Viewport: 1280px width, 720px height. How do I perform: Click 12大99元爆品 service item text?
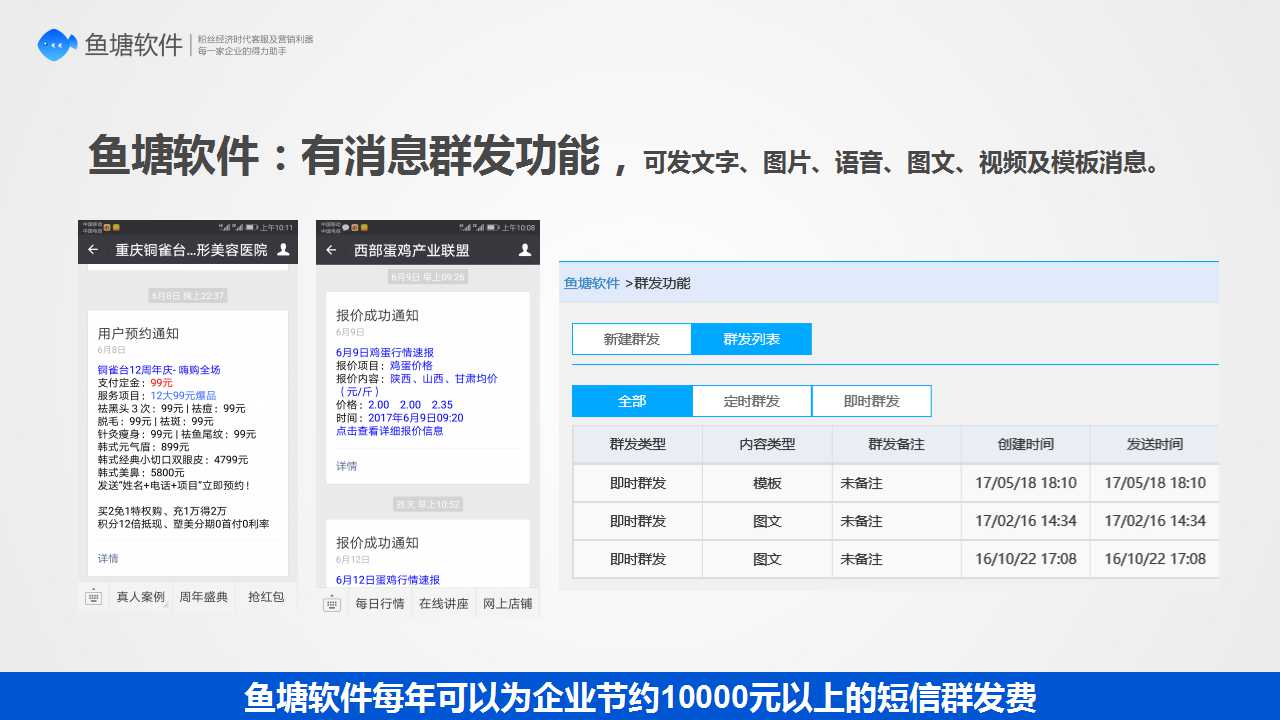[x=183, y=396]
